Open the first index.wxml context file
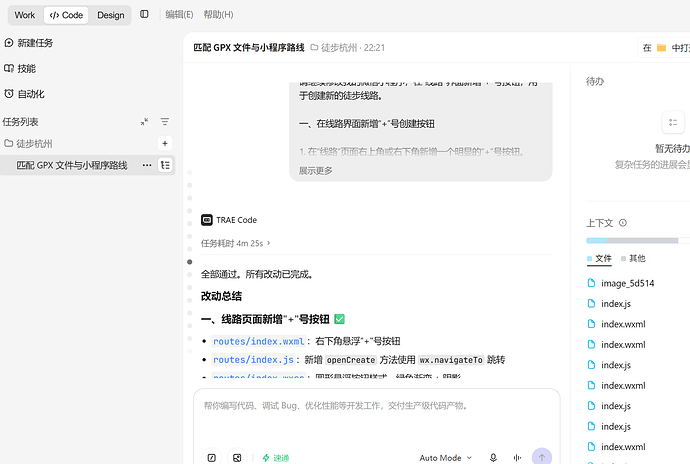The width and height of the screenshot is (690, 464). [617, 324]
